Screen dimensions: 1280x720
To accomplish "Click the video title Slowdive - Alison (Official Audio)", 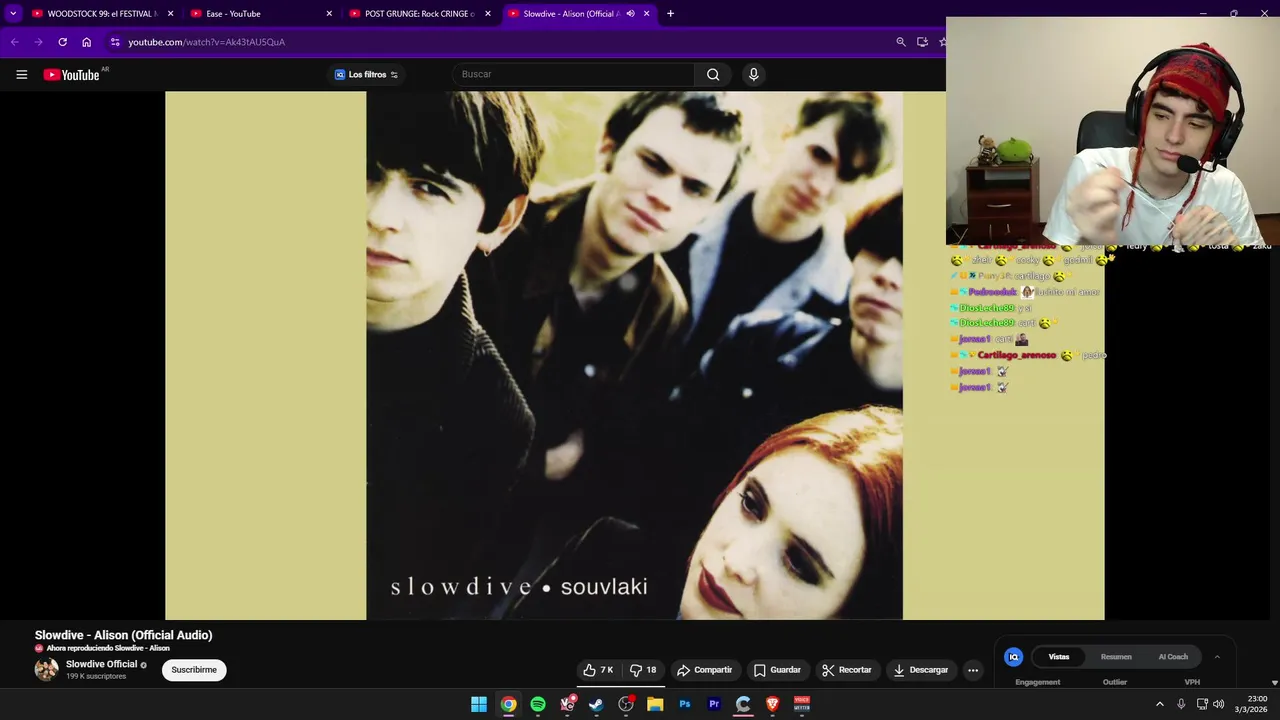I will point(123,635).
